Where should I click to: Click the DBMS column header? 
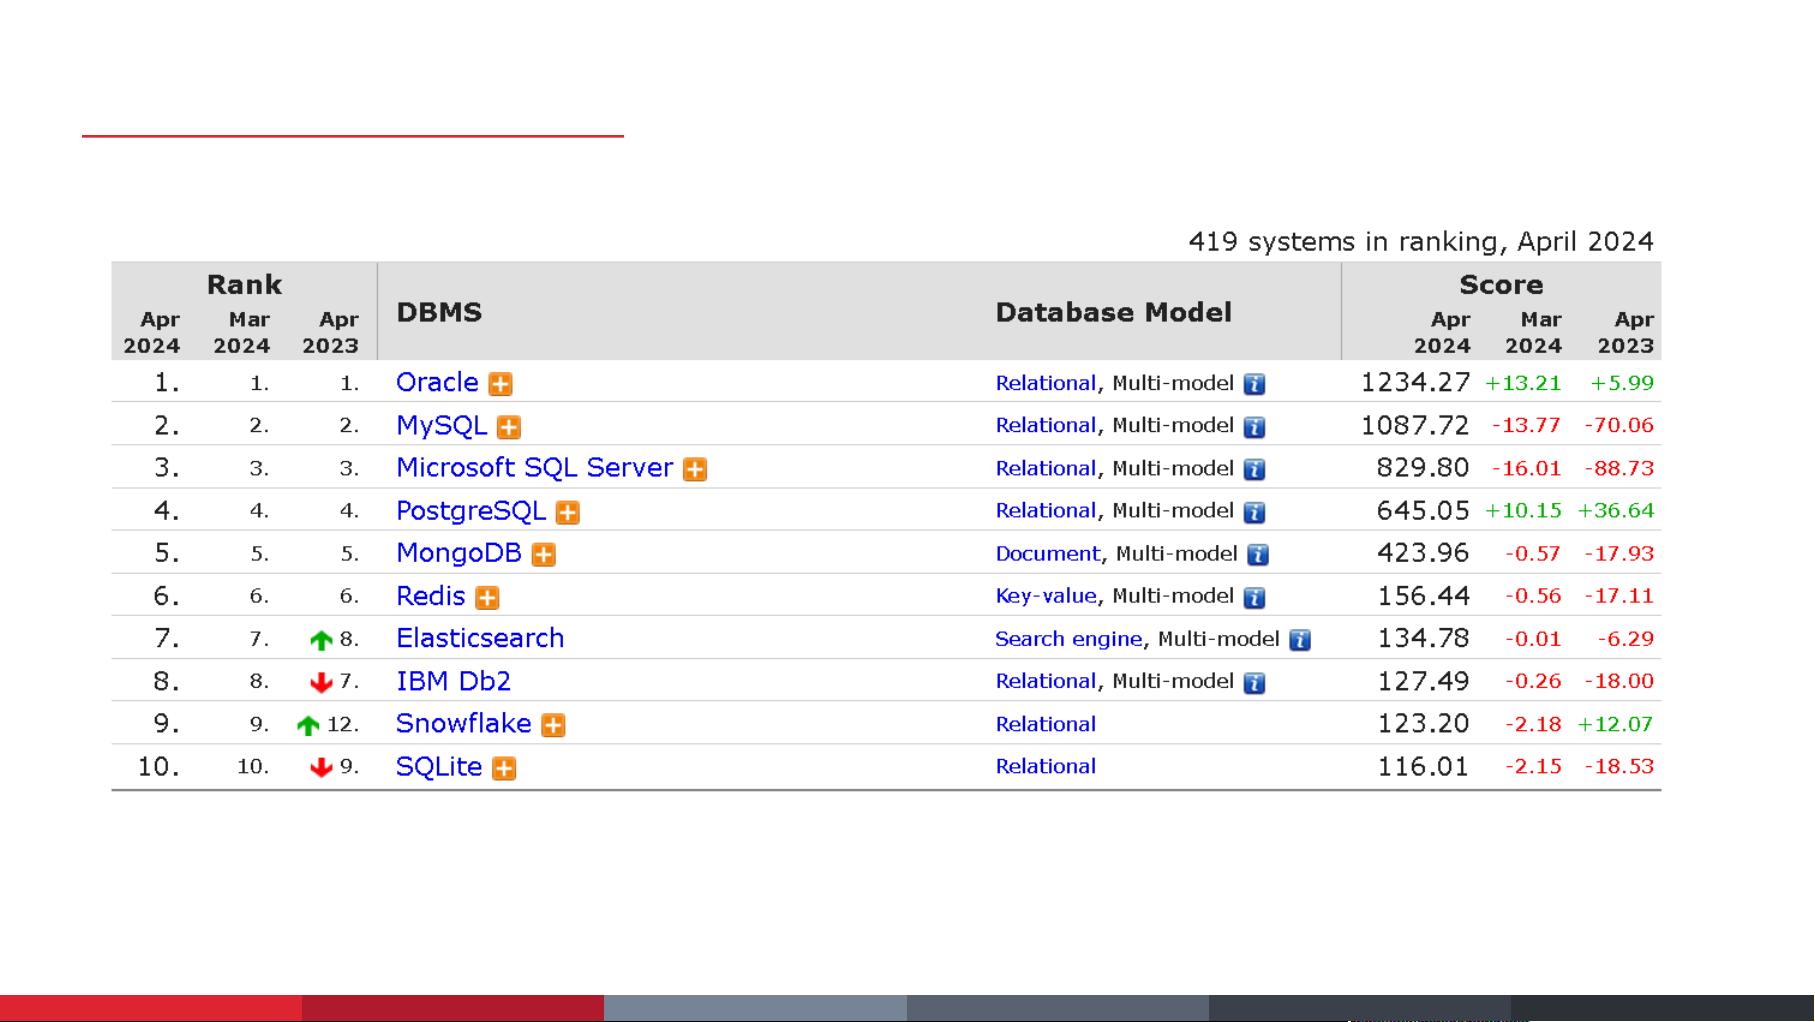click(439, 312)
